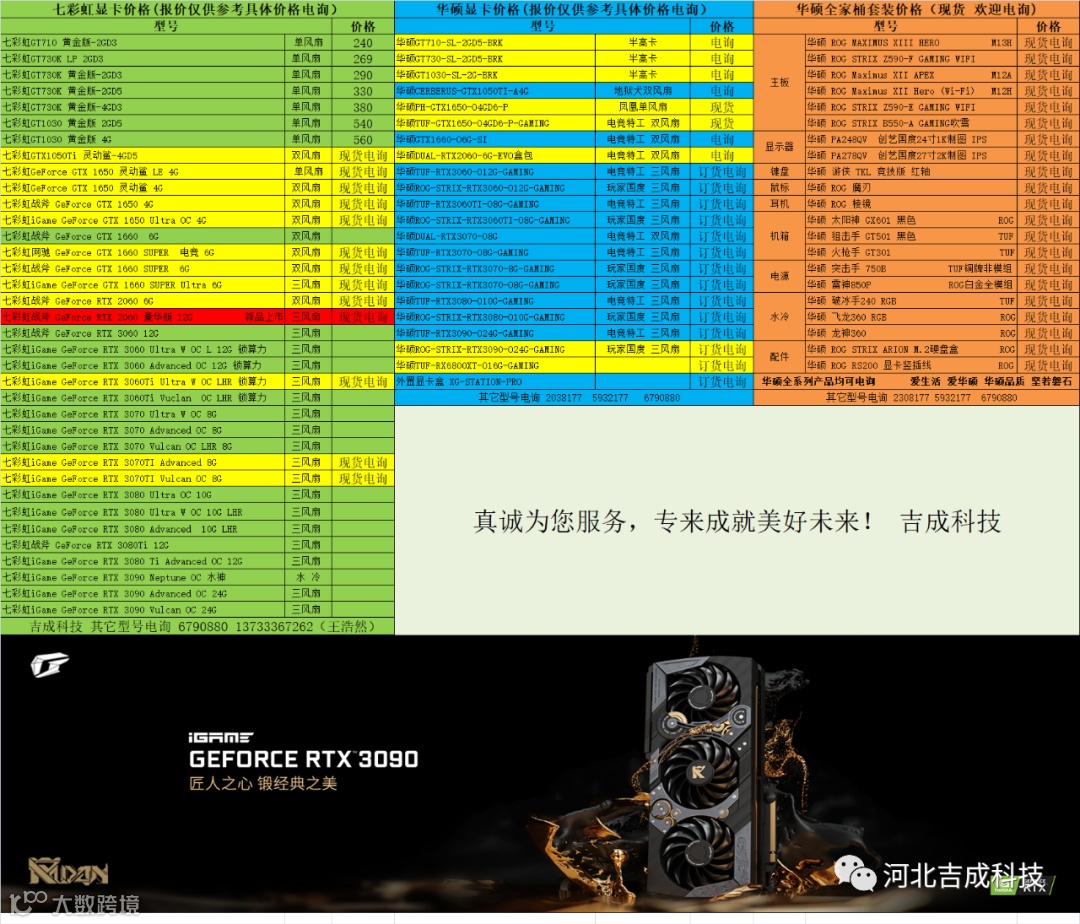Select iGame RTX 3090 Vulcan OC 24G row
1080x924 pixels.
coord(197,610)
